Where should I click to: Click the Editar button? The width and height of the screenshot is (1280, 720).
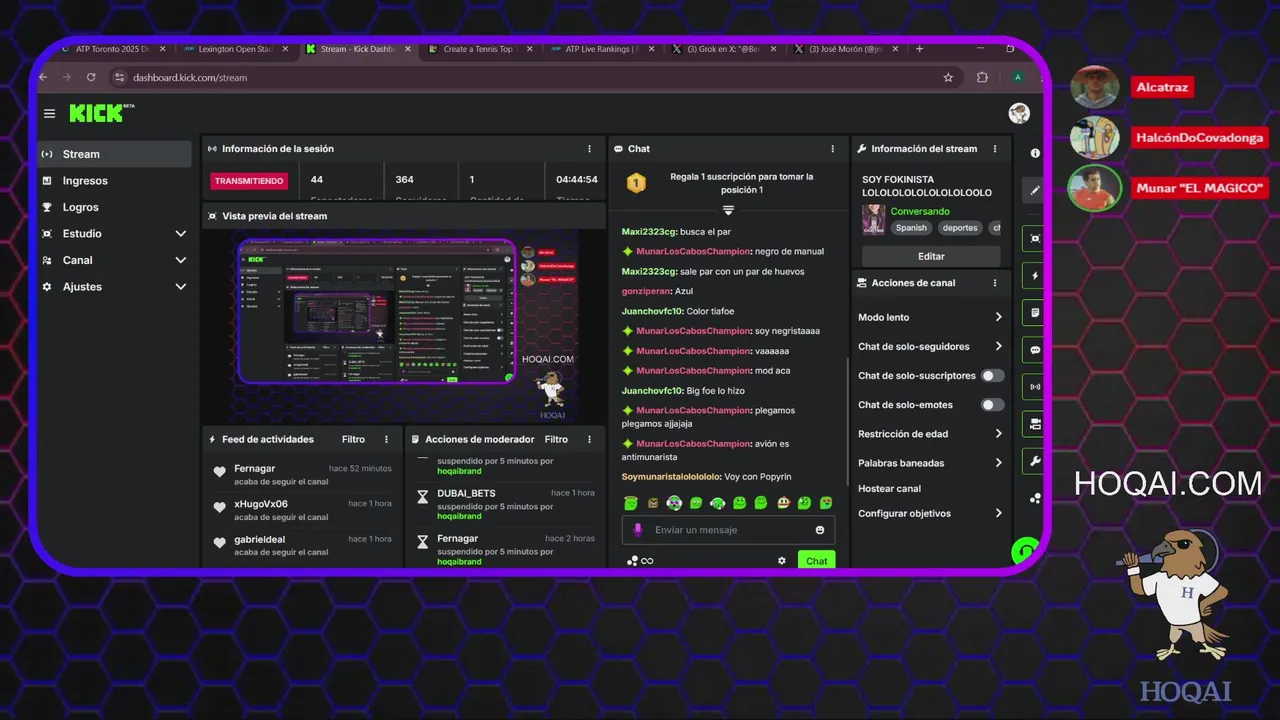coord(931,256)
